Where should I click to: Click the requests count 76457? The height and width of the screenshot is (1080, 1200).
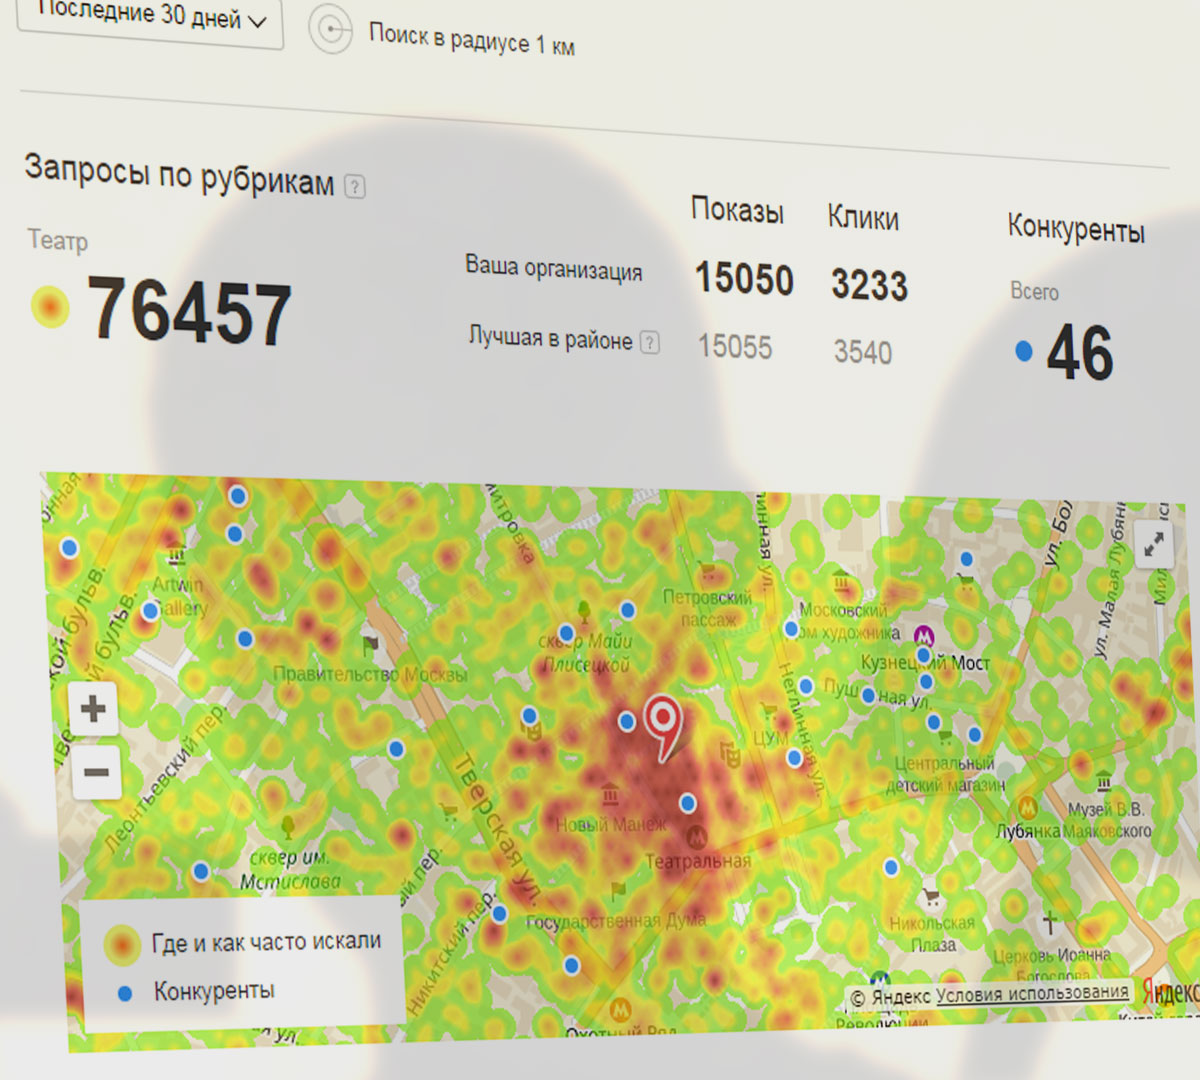[x=189, y=312]
